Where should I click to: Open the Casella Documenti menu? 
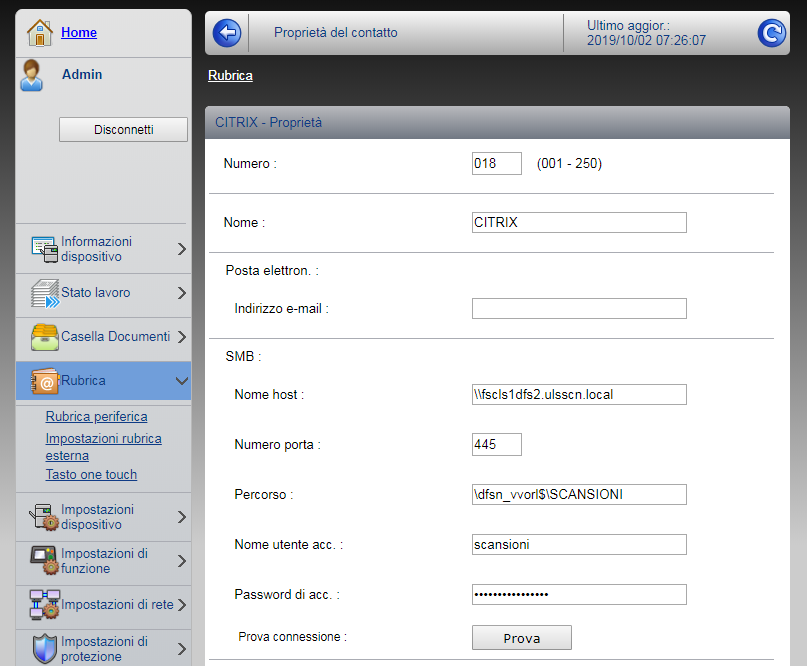(x=103, y=337)
